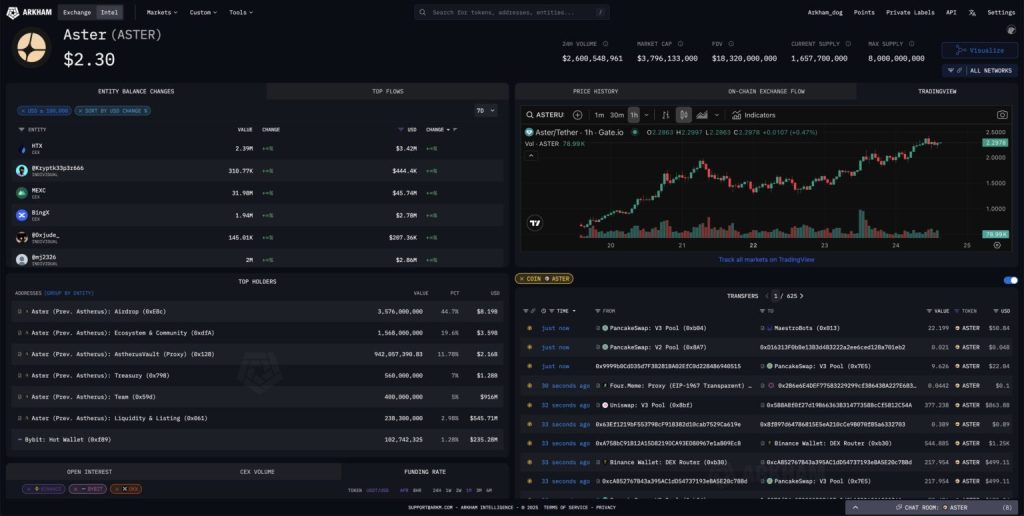The height and width of the screenshot is (516, 1024).
Task: Collapse the chart legend with chevron
Action: point(531,155)
